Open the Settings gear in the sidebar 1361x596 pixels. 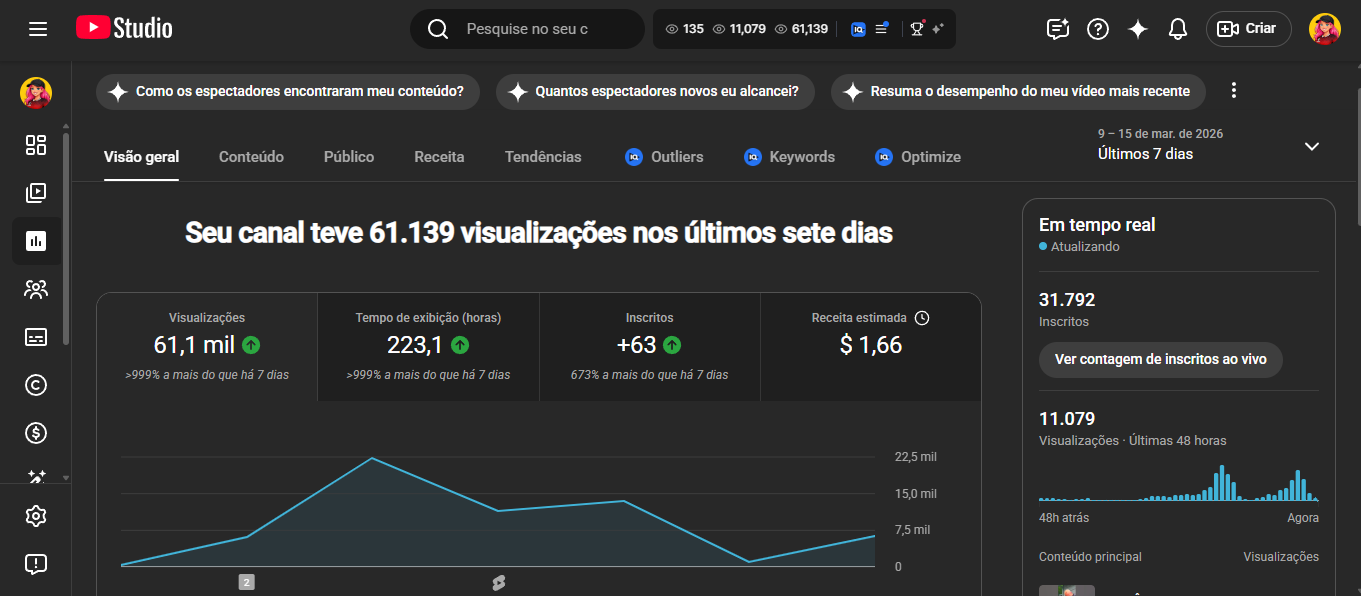(36, 516)
